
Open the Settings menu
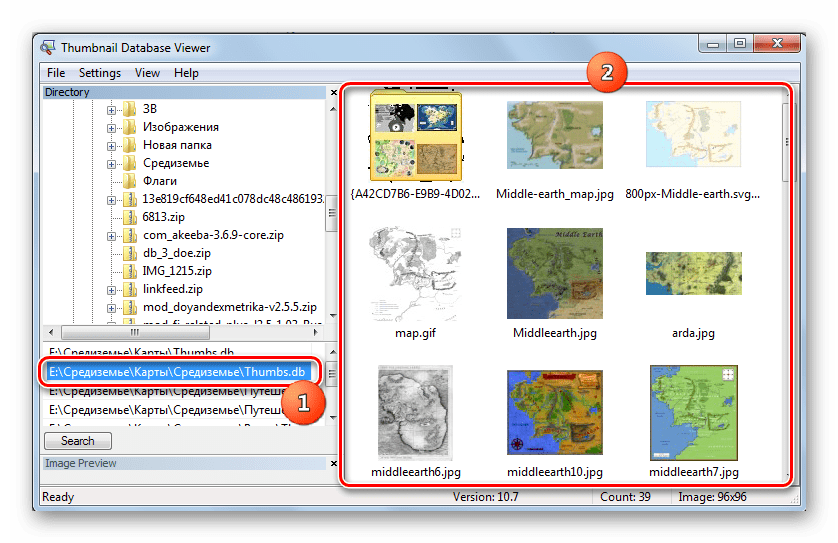click(99, 73)
